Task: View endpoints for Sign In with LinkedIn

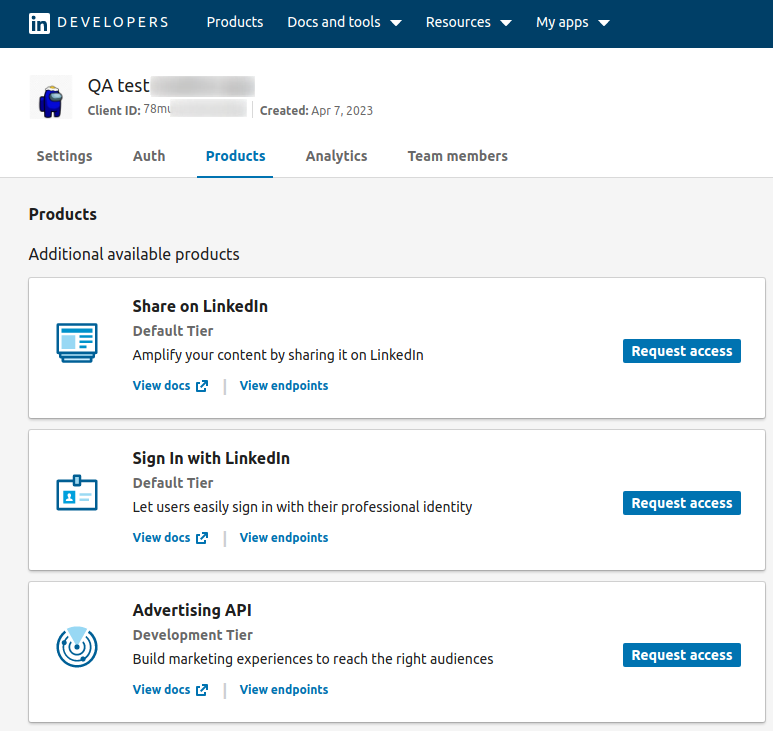Action: coord(284,537)
